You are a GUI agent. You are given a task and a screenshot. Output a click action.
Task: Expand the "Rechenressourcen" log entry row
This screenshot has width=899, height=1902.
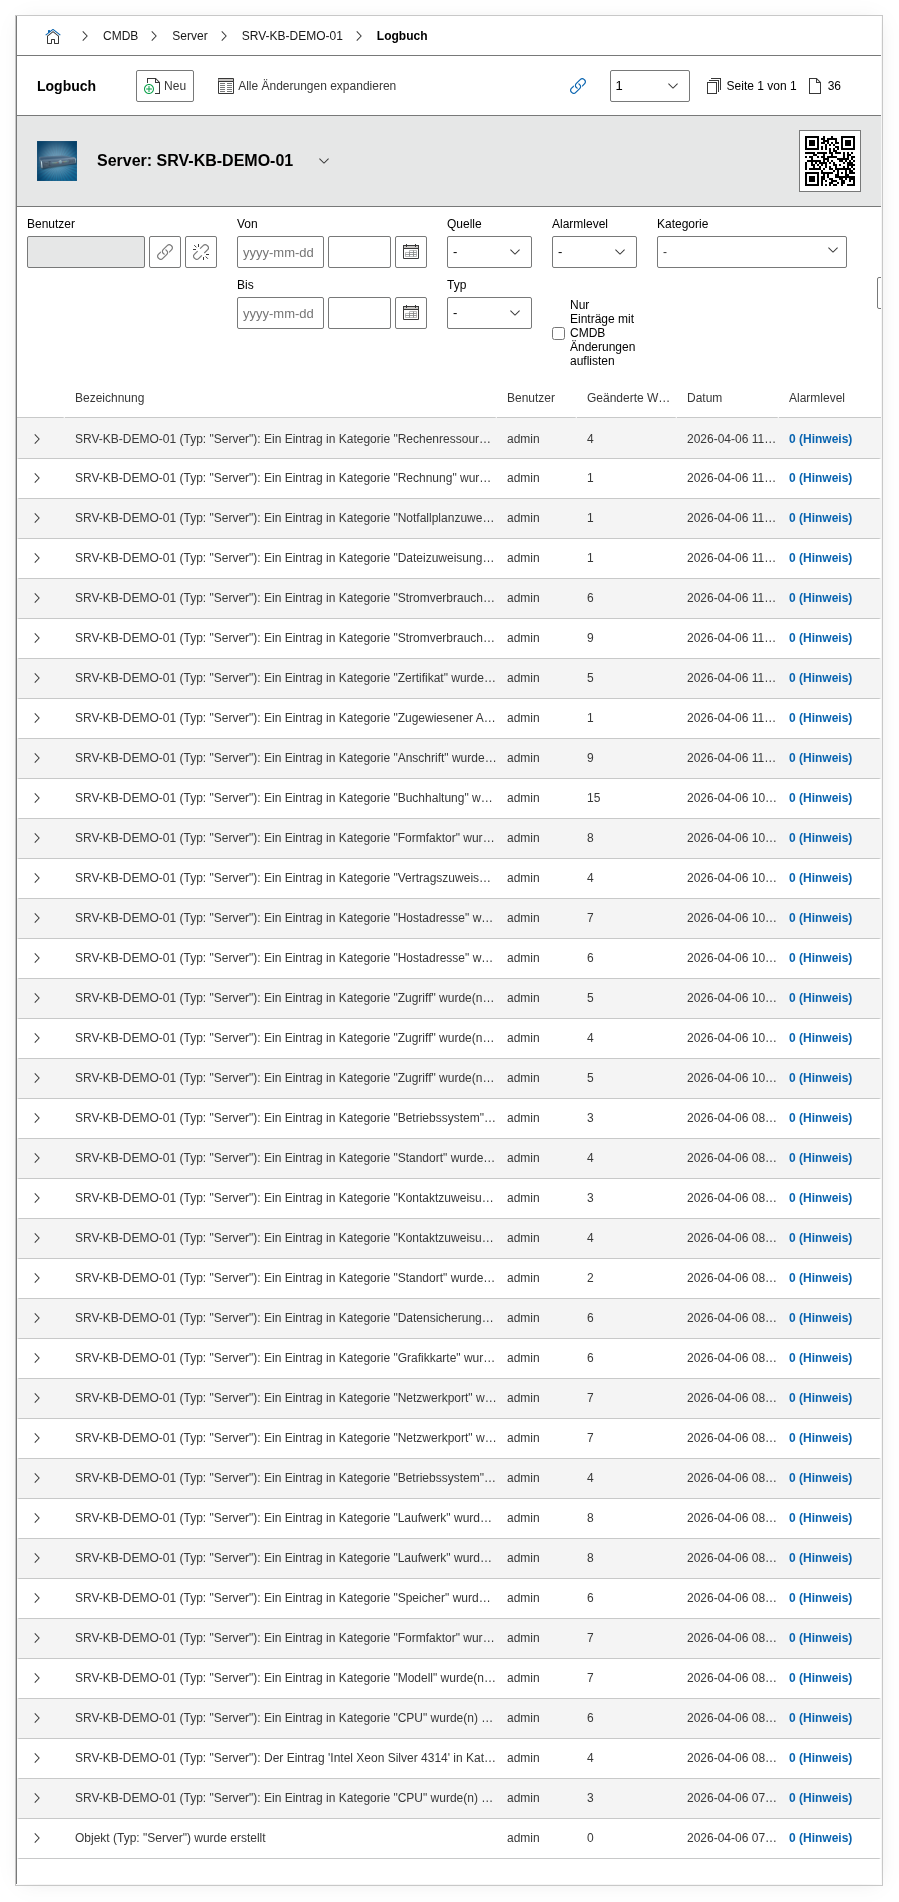[x=37, y=439]
